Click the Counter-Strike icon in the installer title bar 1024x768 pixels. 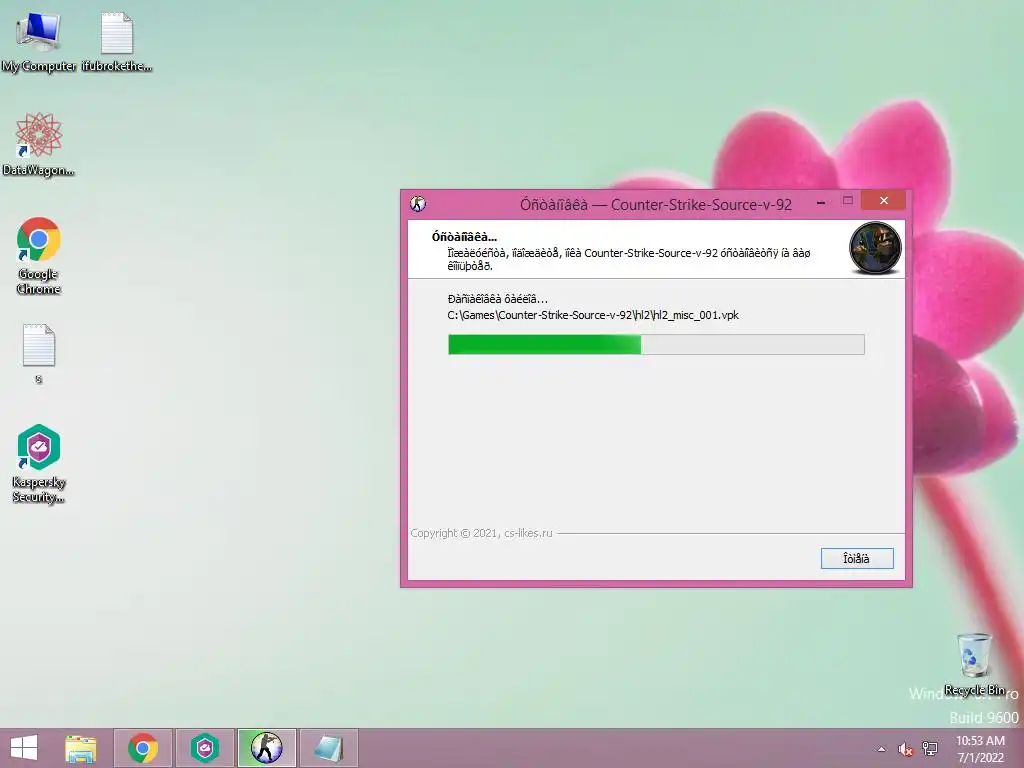click(418, 204)
